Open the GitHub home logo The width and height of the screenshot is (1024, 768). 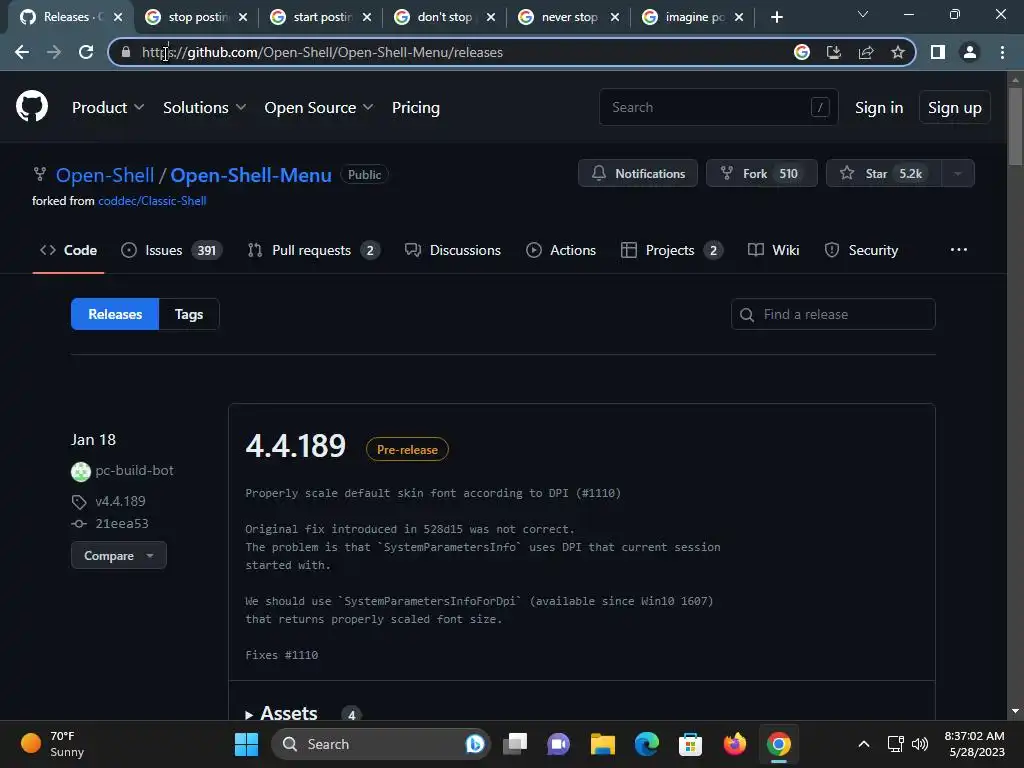tap(31, 106)
